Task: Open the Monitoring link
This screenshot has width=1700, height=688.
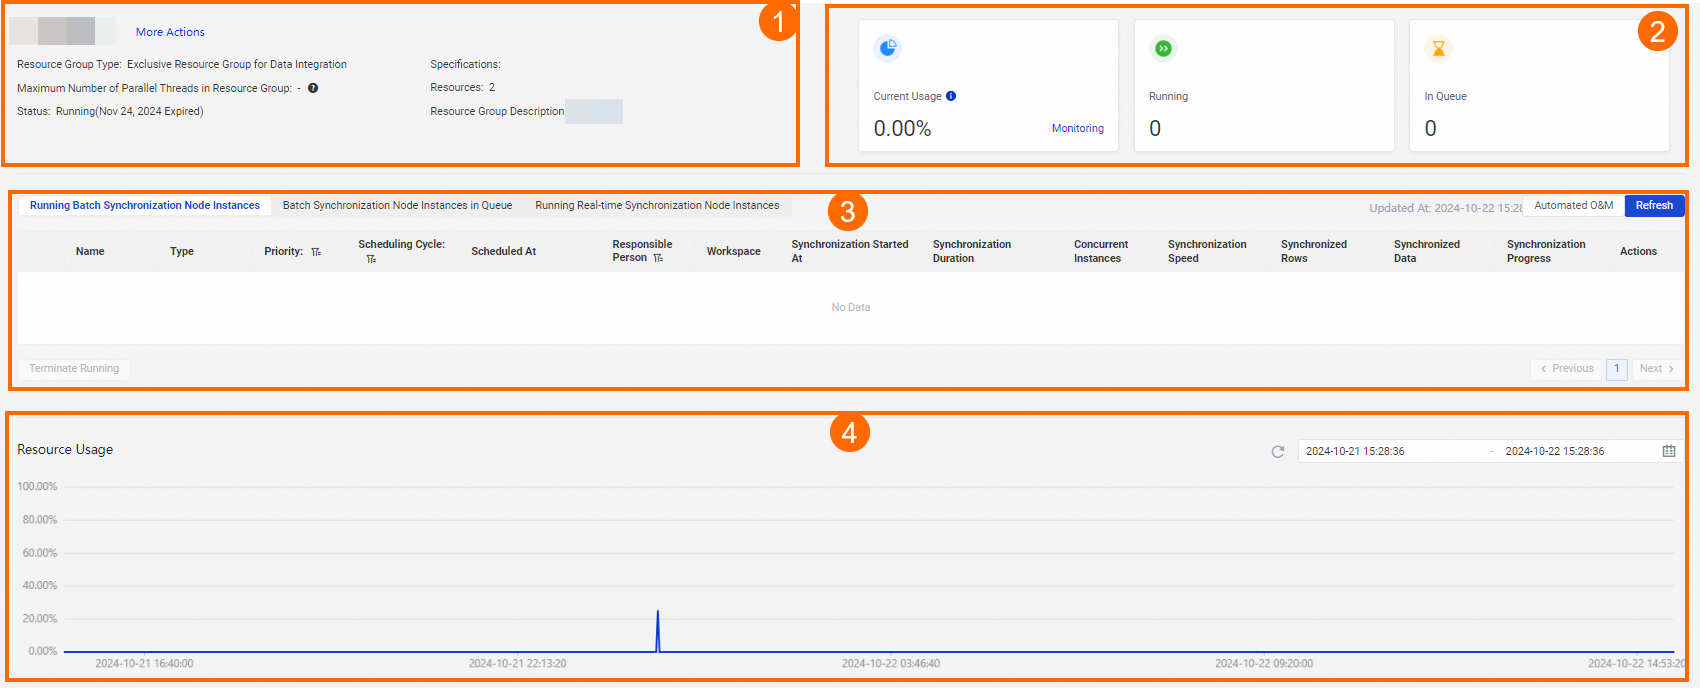Action: [x=1078, y=128]
